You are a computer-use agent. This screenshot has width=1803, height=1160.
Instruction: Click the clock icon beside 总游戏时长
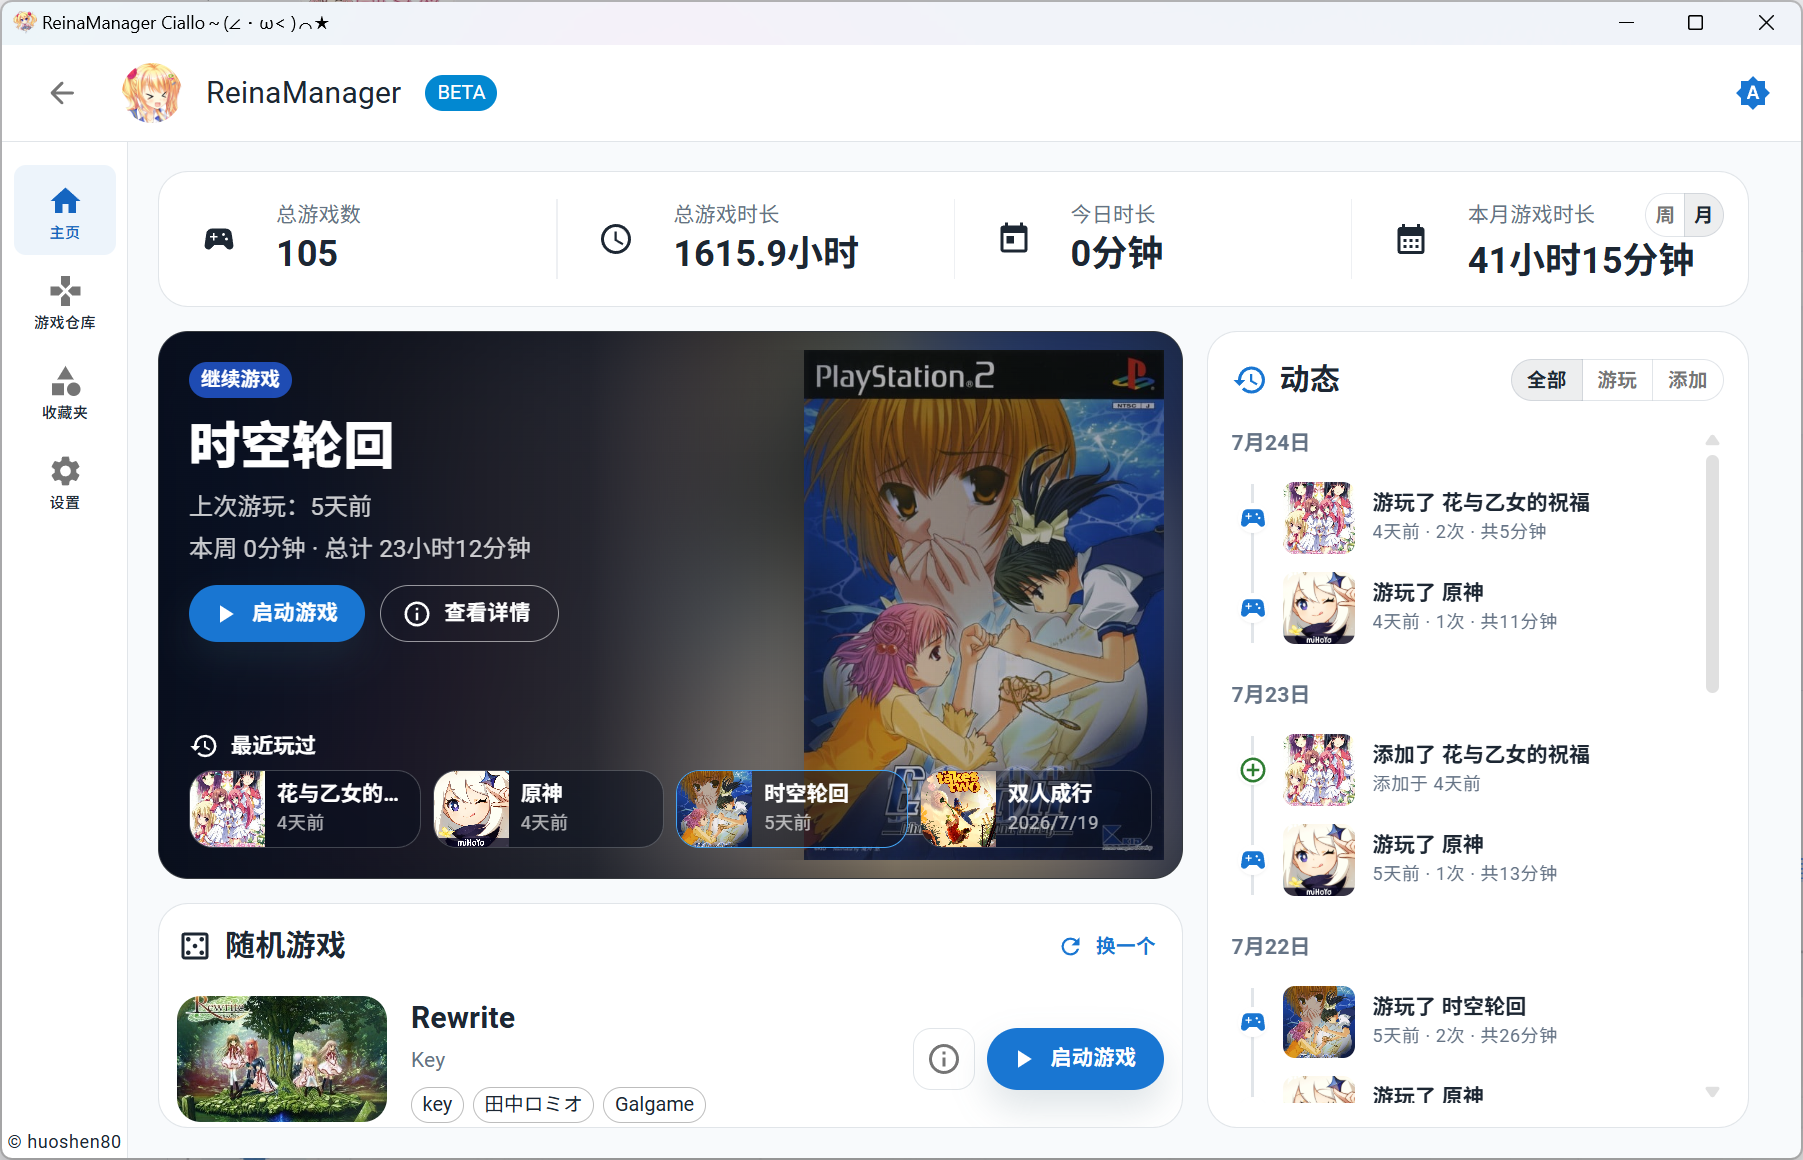point(616,239)
